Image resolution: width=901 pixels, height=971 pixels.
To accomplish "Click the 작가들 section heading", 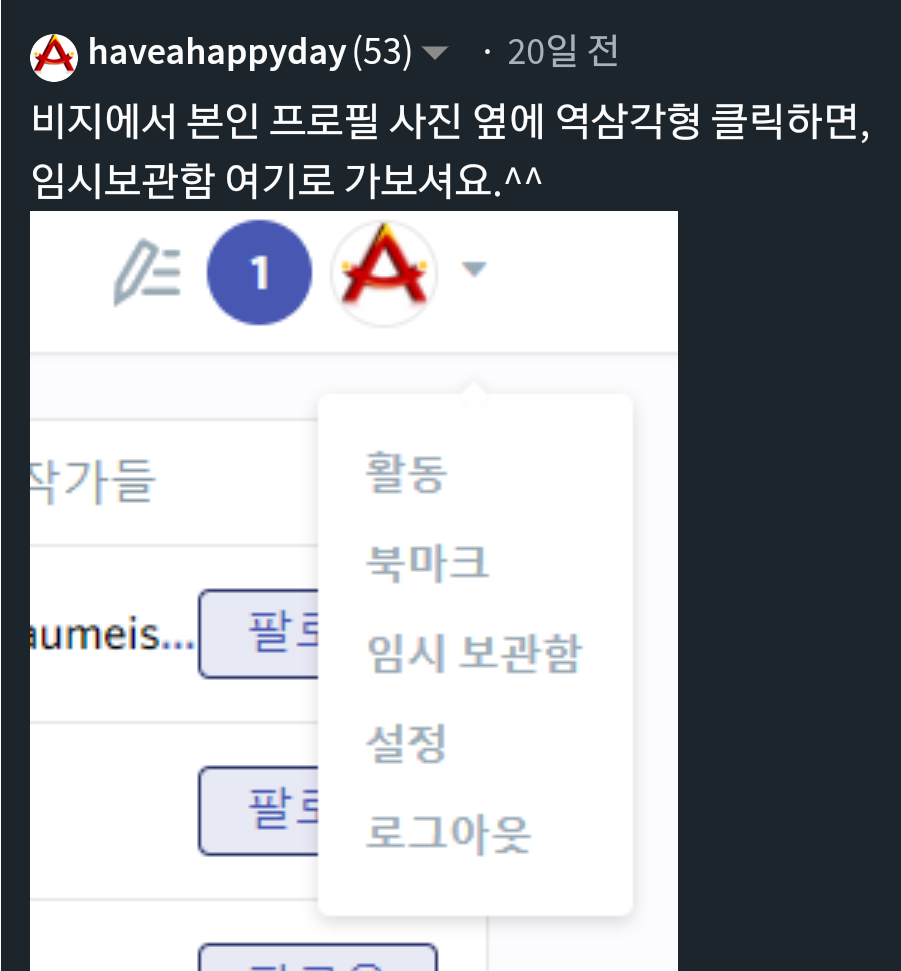I will coord(93,481).
